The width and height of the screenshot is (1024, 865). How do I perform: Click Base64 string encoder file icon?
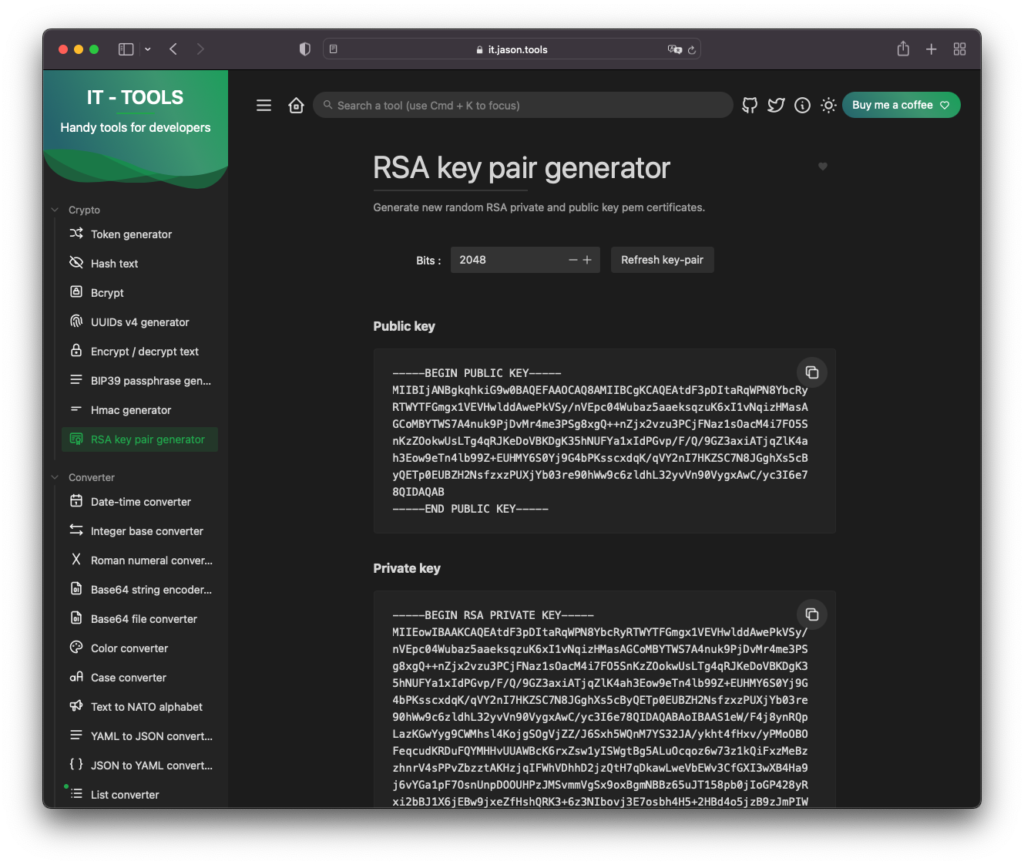76,589
